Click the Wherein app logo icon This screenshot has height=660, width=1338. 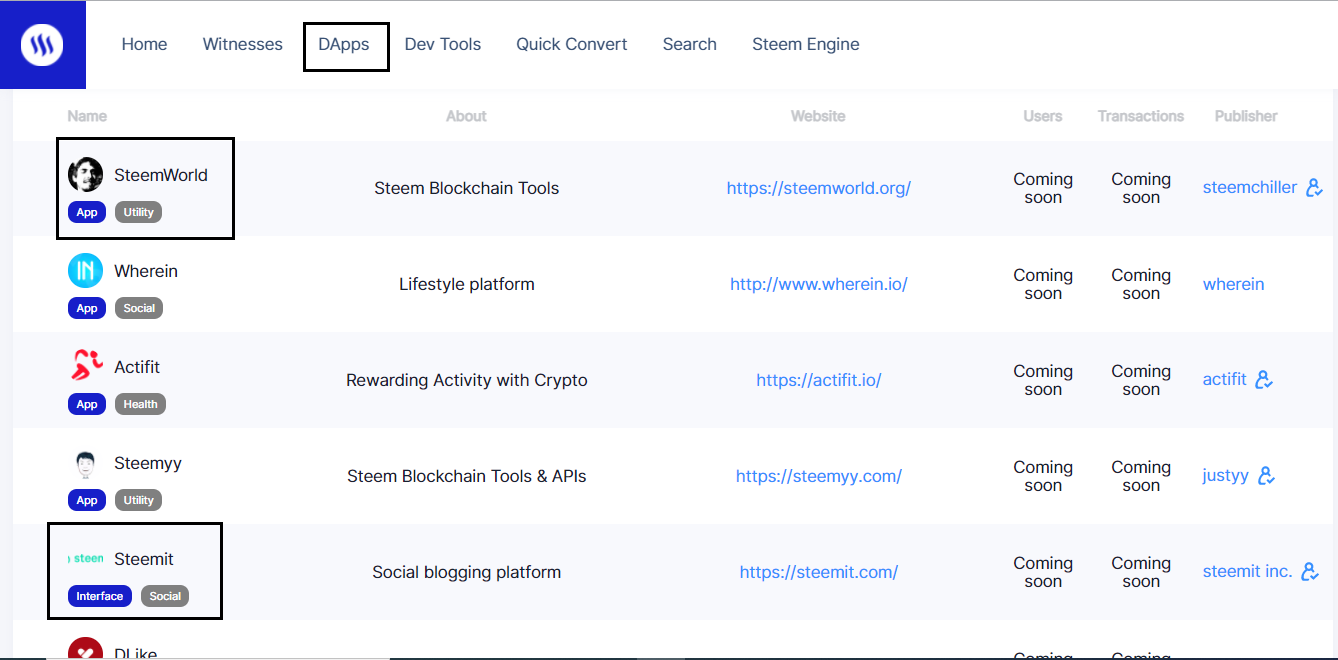(85, 271)
